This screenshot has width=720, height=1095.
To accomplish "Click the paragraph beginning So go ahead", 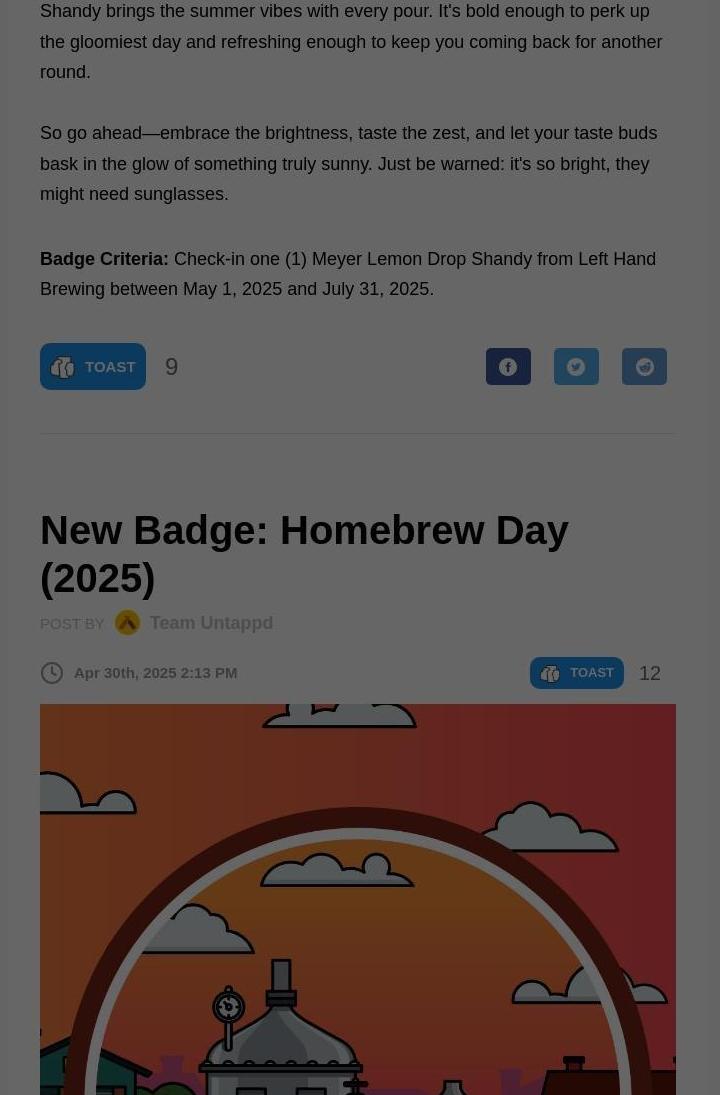I will click(349, 163).
